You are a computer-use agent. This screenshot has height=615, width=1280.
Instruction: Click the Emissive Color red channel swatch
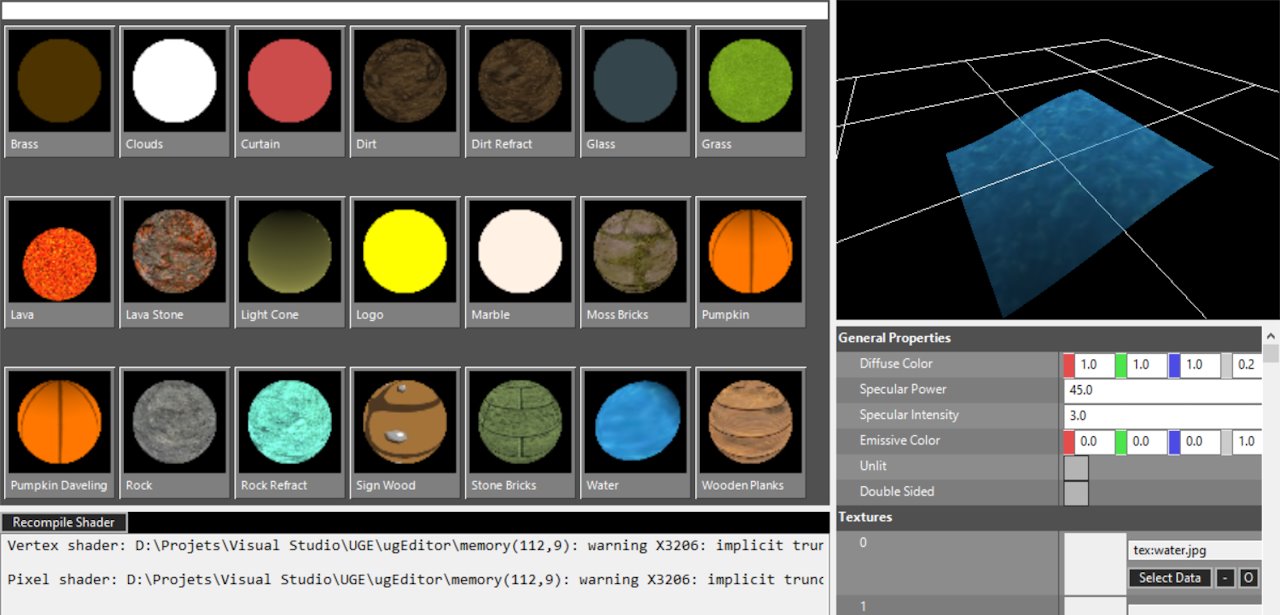pyautogui.click(x=1069, y=441)
